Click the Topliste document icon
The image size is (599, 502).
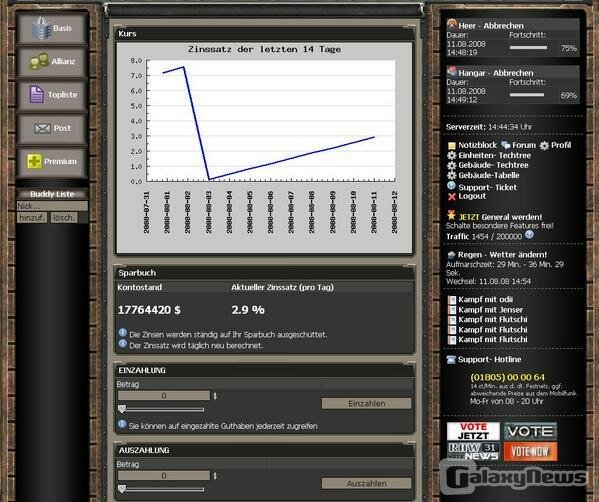coord(36,94)
